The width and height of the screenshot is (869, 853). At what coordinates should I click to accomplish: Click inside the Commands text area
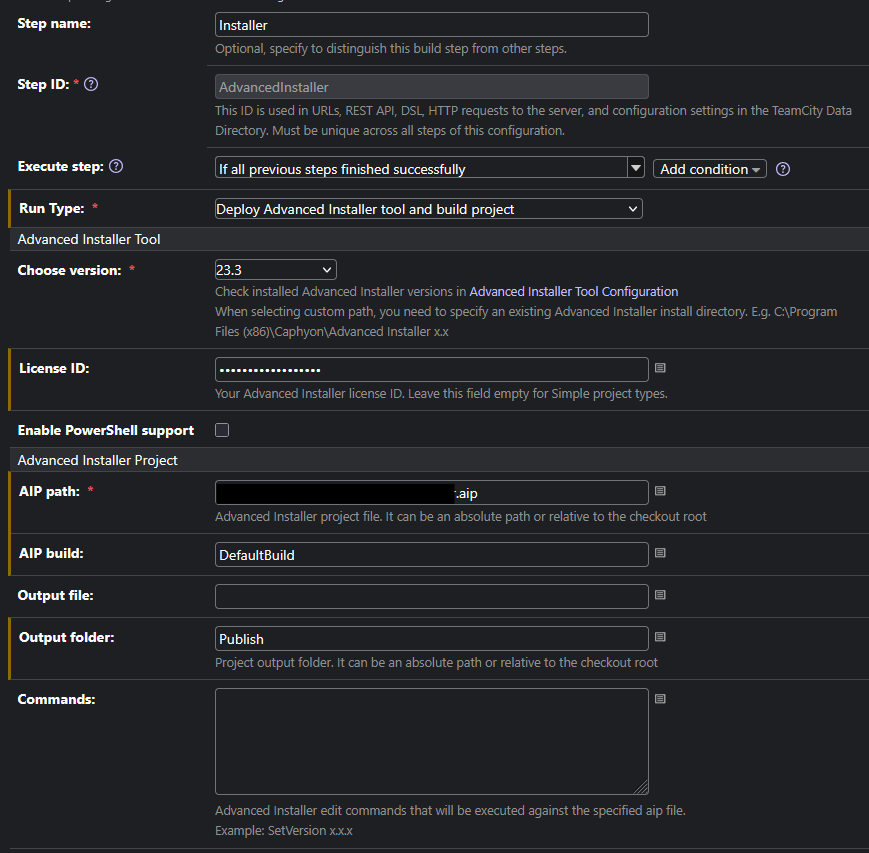(x=432, y=742)
